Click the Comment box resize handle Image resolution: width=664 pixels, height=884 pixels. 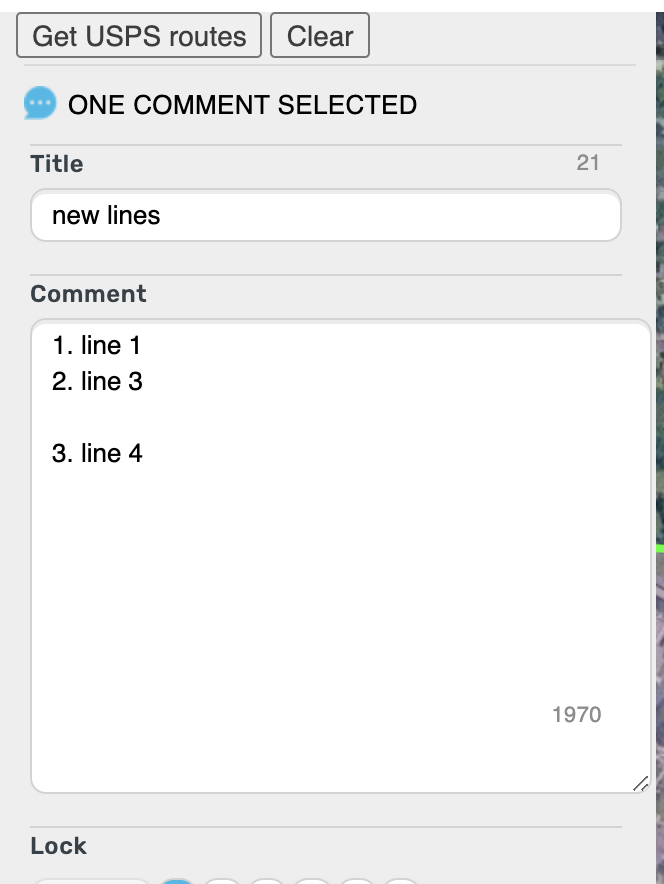(x=640, y=783)
